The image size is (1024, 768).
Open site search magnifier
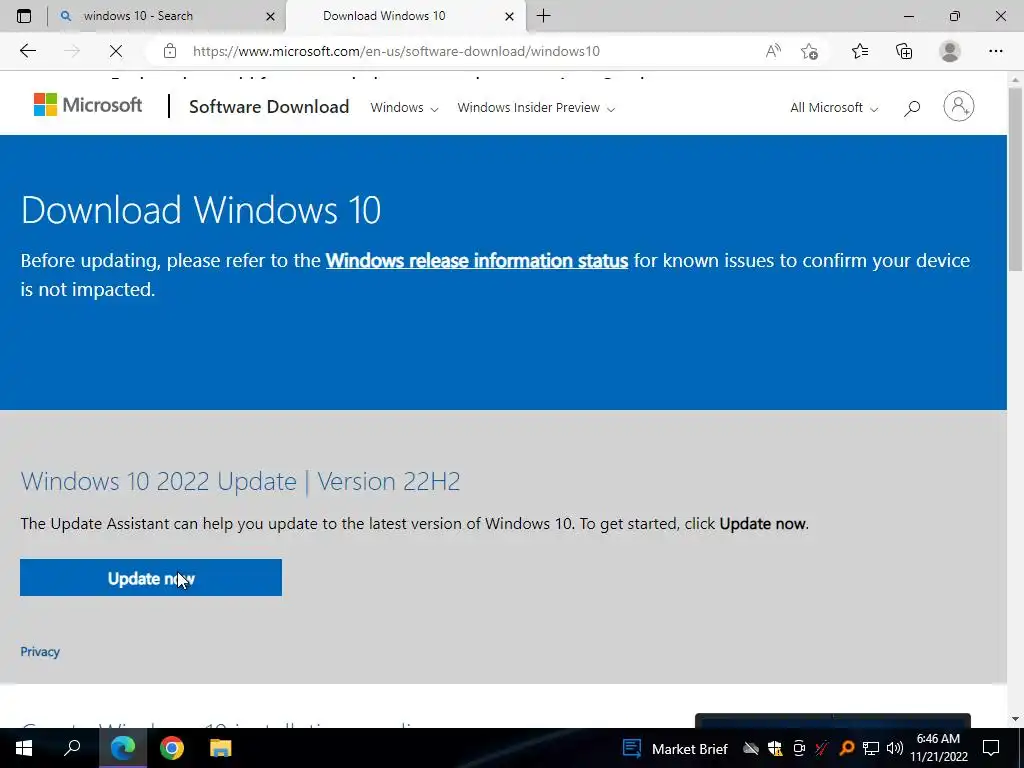[912, 108]
